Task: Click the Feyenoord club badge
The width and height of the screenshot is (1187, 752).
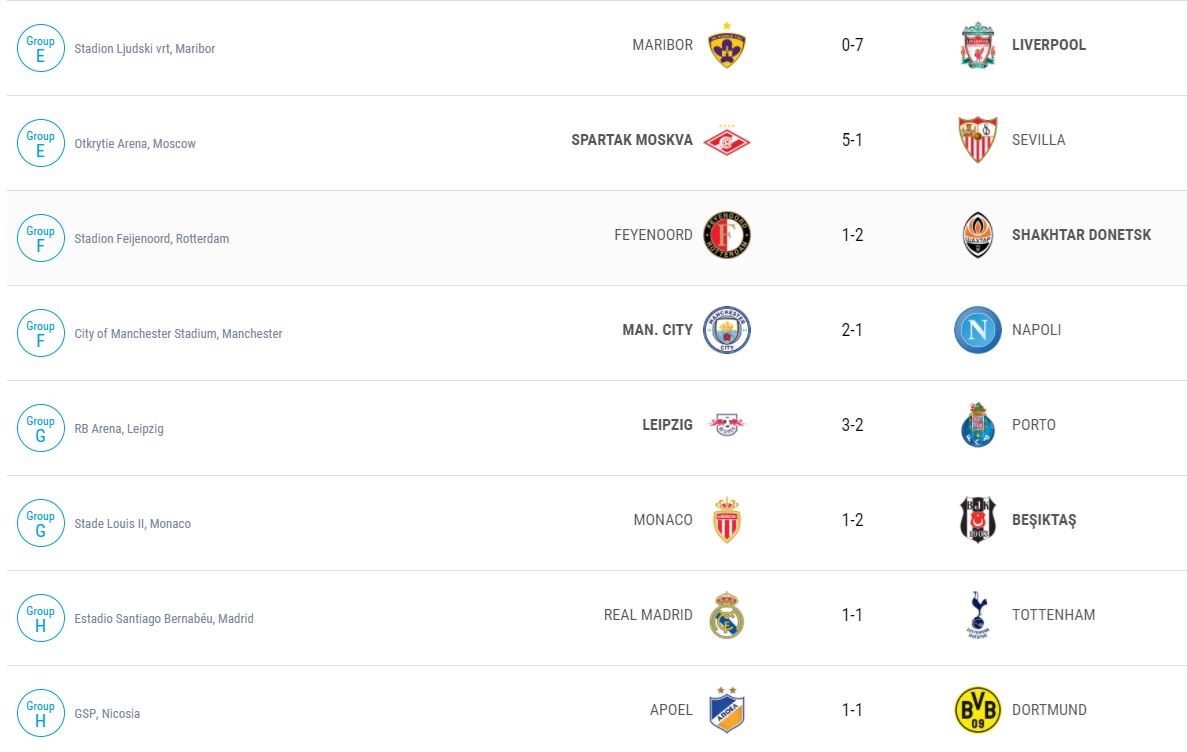Action: (727, 235)
